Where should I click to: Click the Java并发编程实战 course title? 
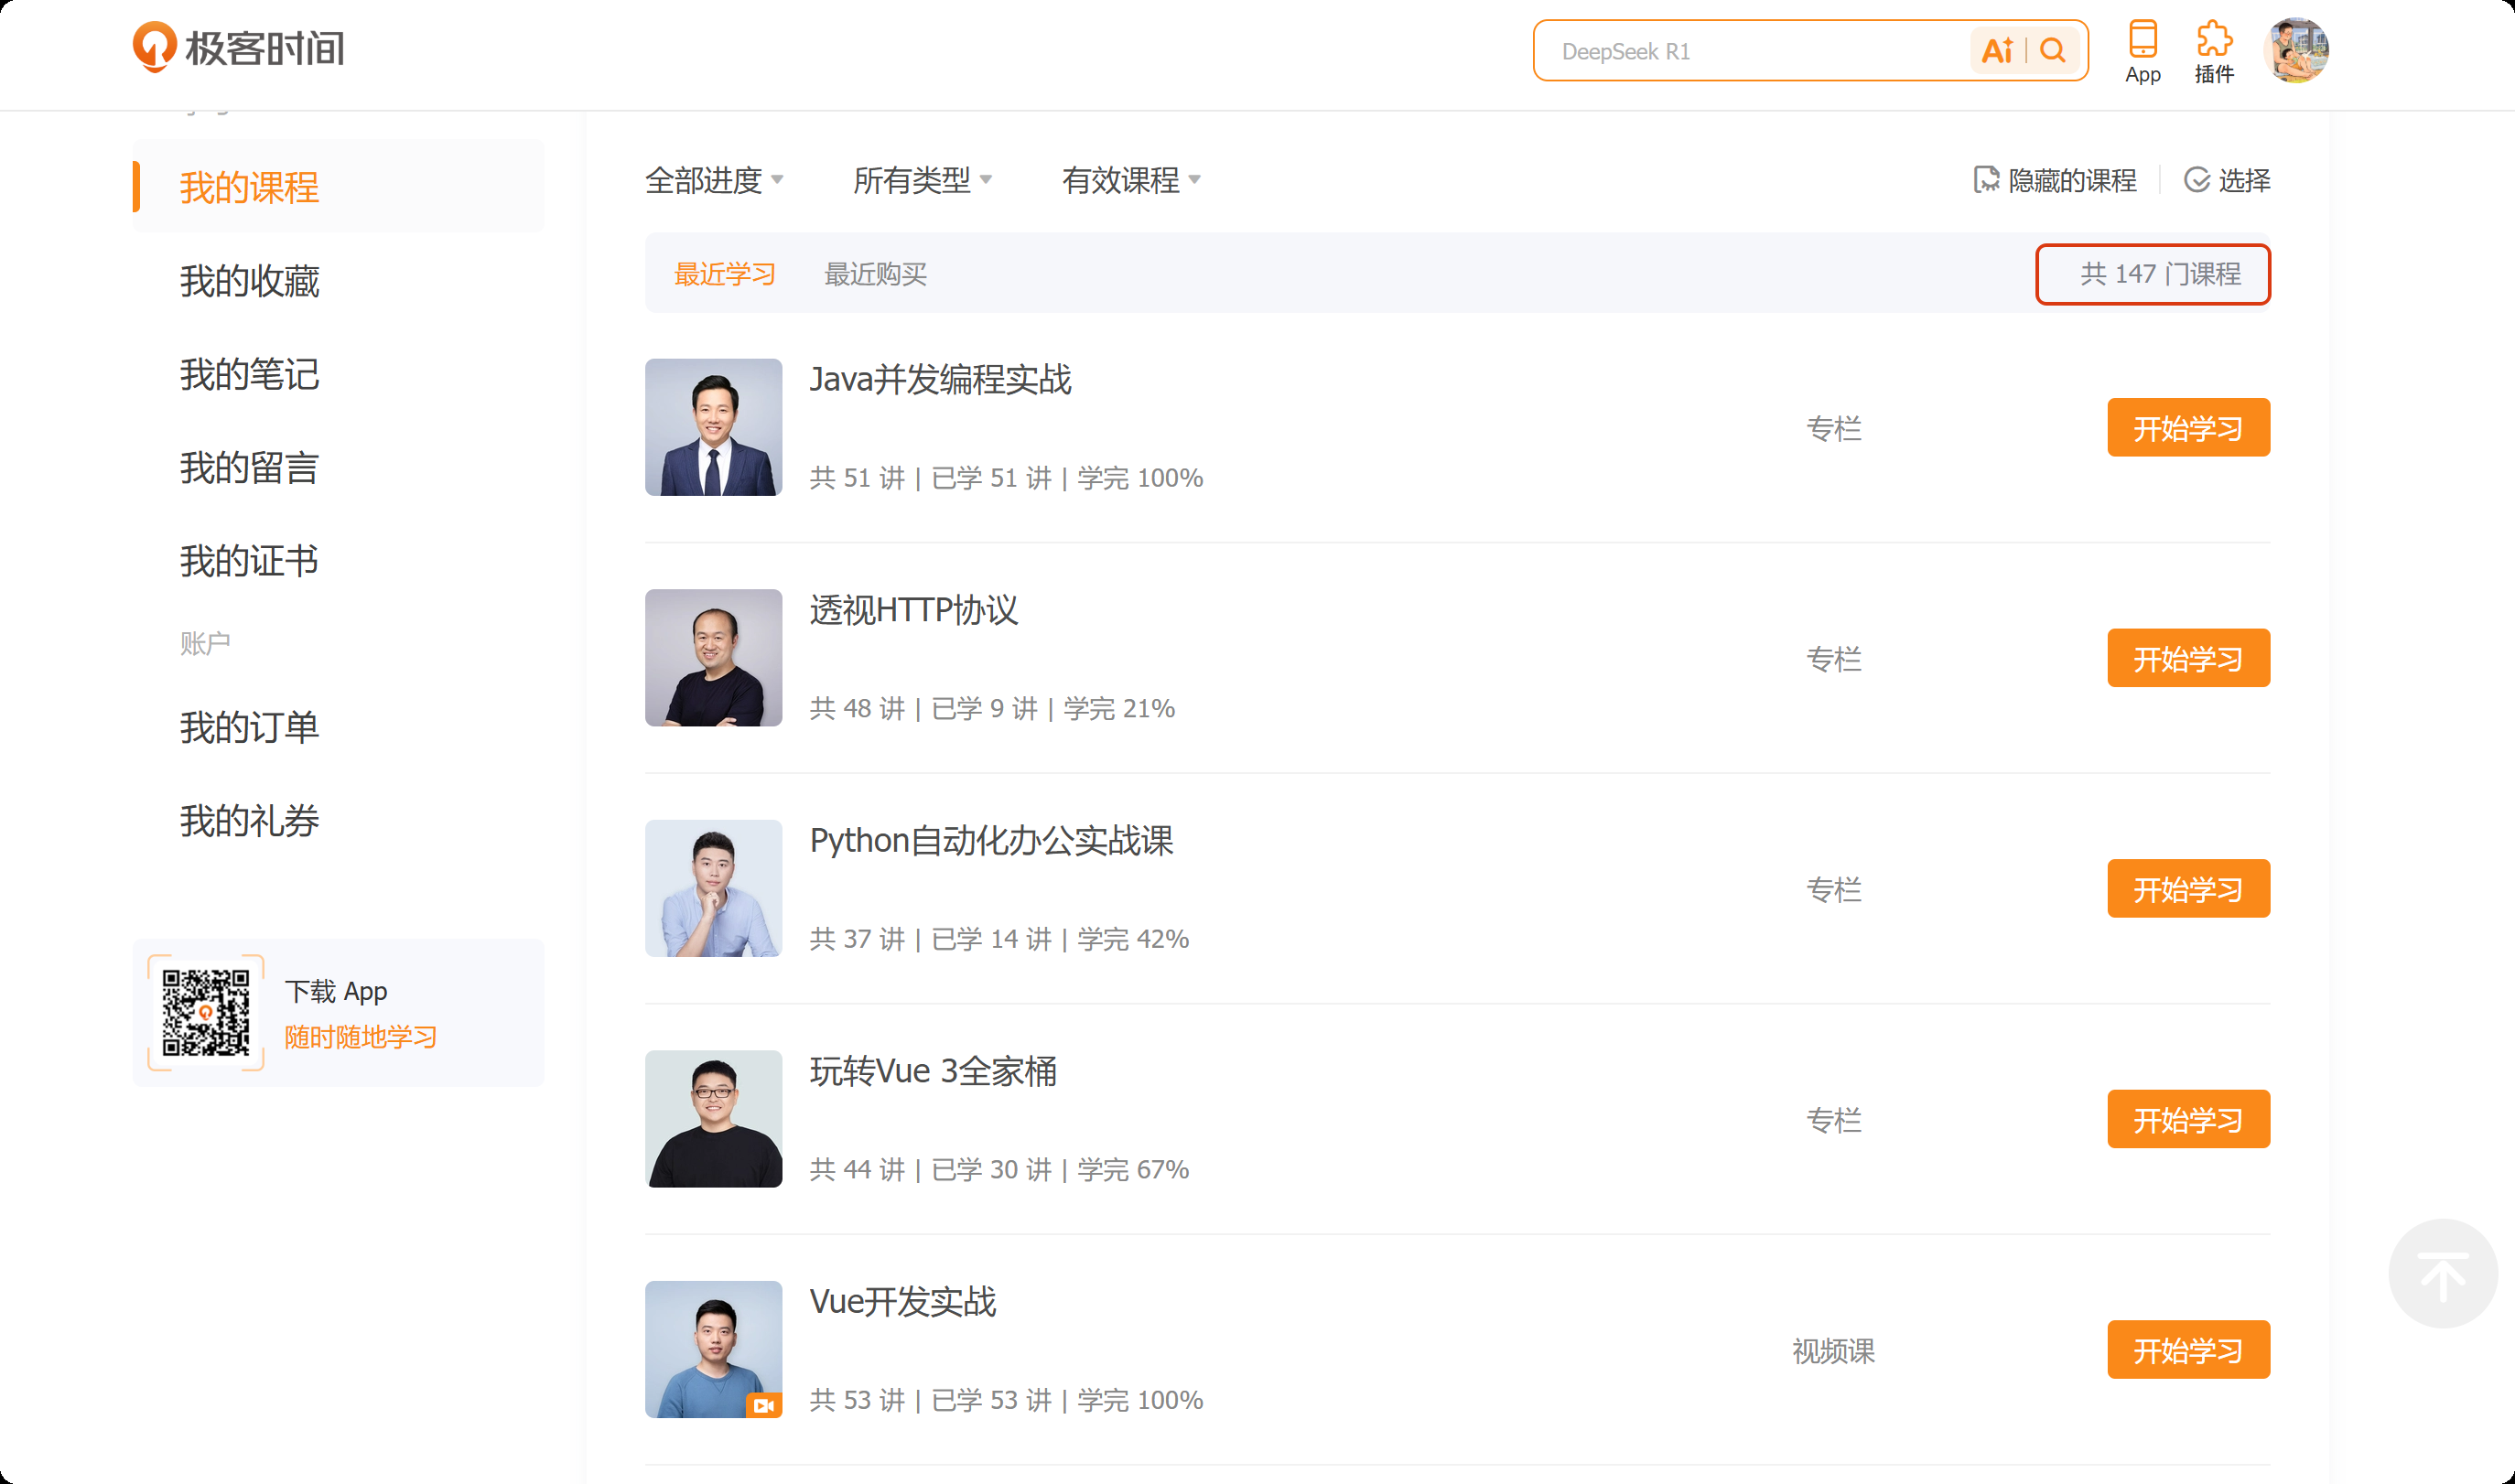(x=940, y=380)
